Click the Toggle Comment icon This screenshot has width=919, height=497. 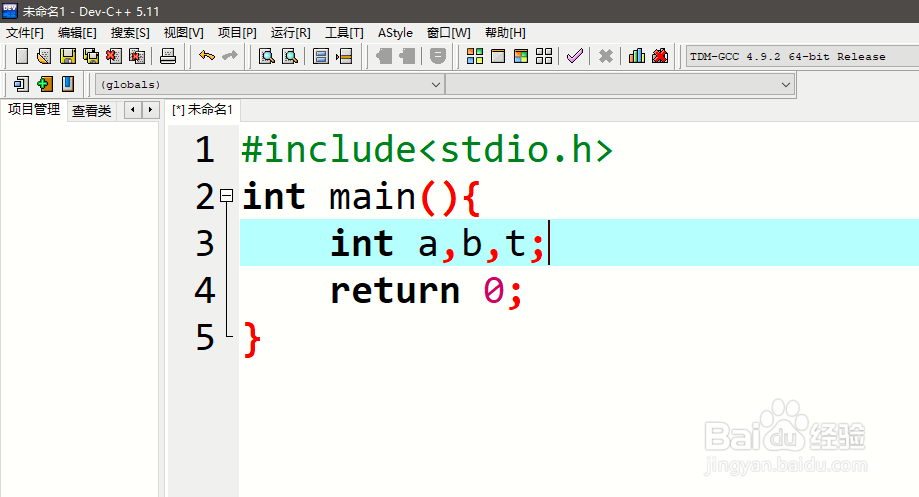(438, 56)
